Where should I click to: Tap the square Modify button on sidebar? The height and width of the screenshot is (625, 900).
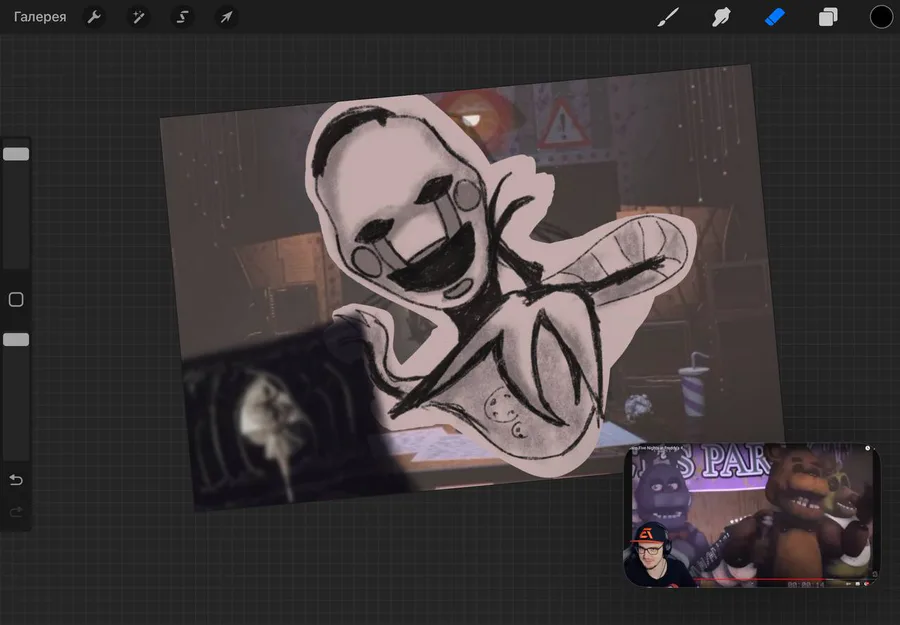pos(16,300)
